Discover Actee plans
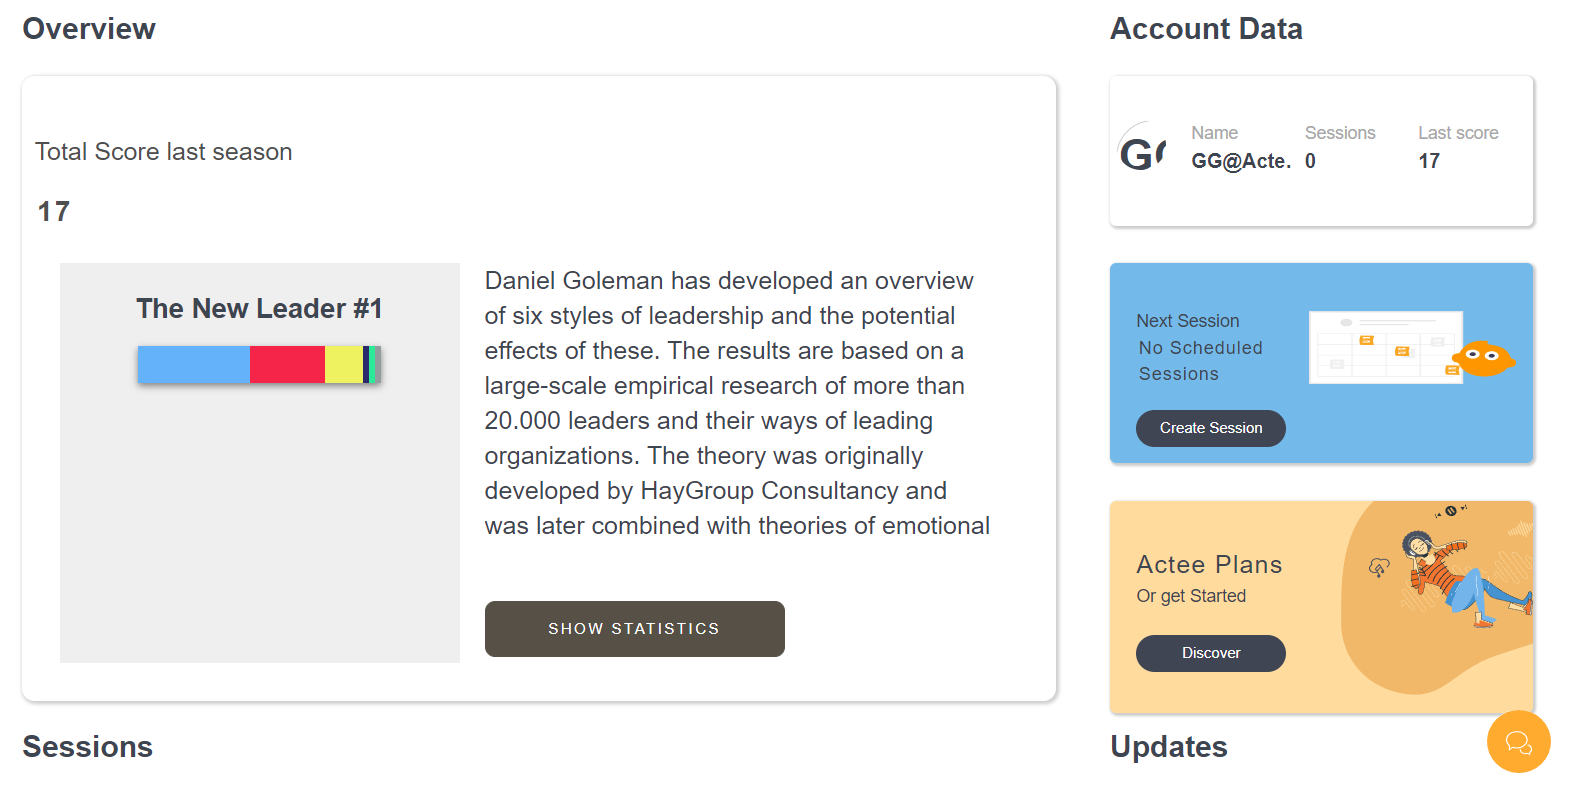Viewport: 1570px width, 788px height. click(x=1210, y=653)
